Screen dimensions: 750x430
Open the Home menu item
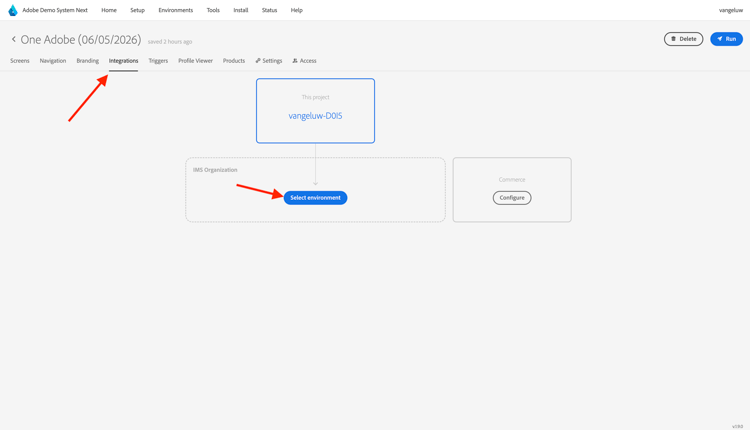coord(109,10)
